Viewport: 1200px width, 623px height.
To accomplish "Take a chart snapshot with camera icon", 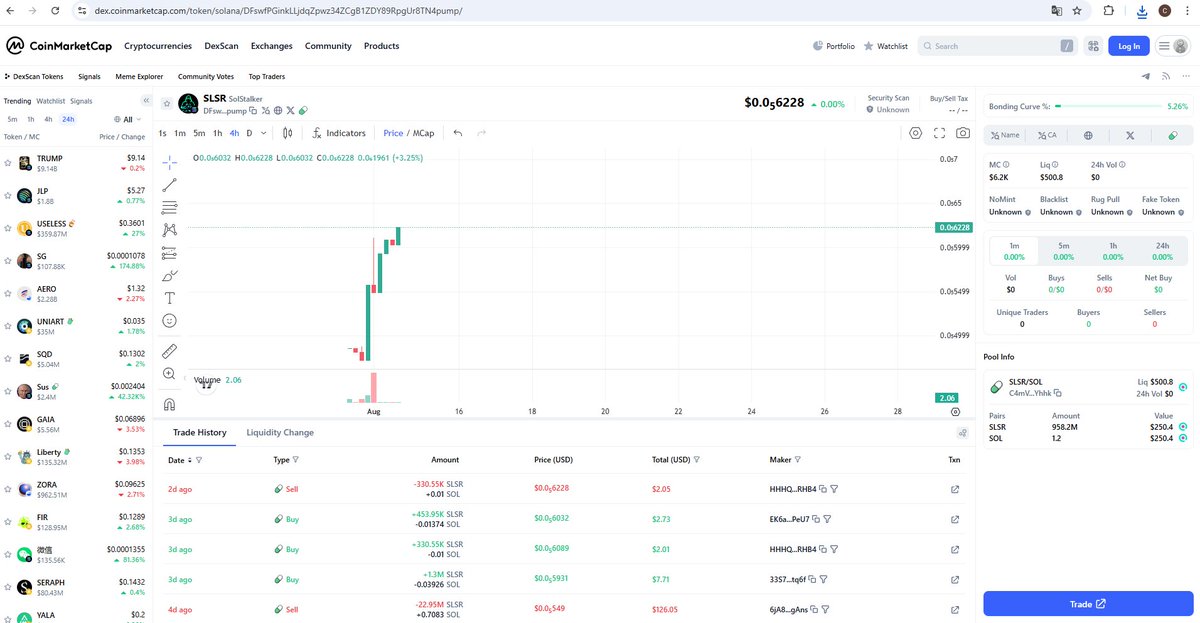I will pyautogui.click(x=963, y=133).
